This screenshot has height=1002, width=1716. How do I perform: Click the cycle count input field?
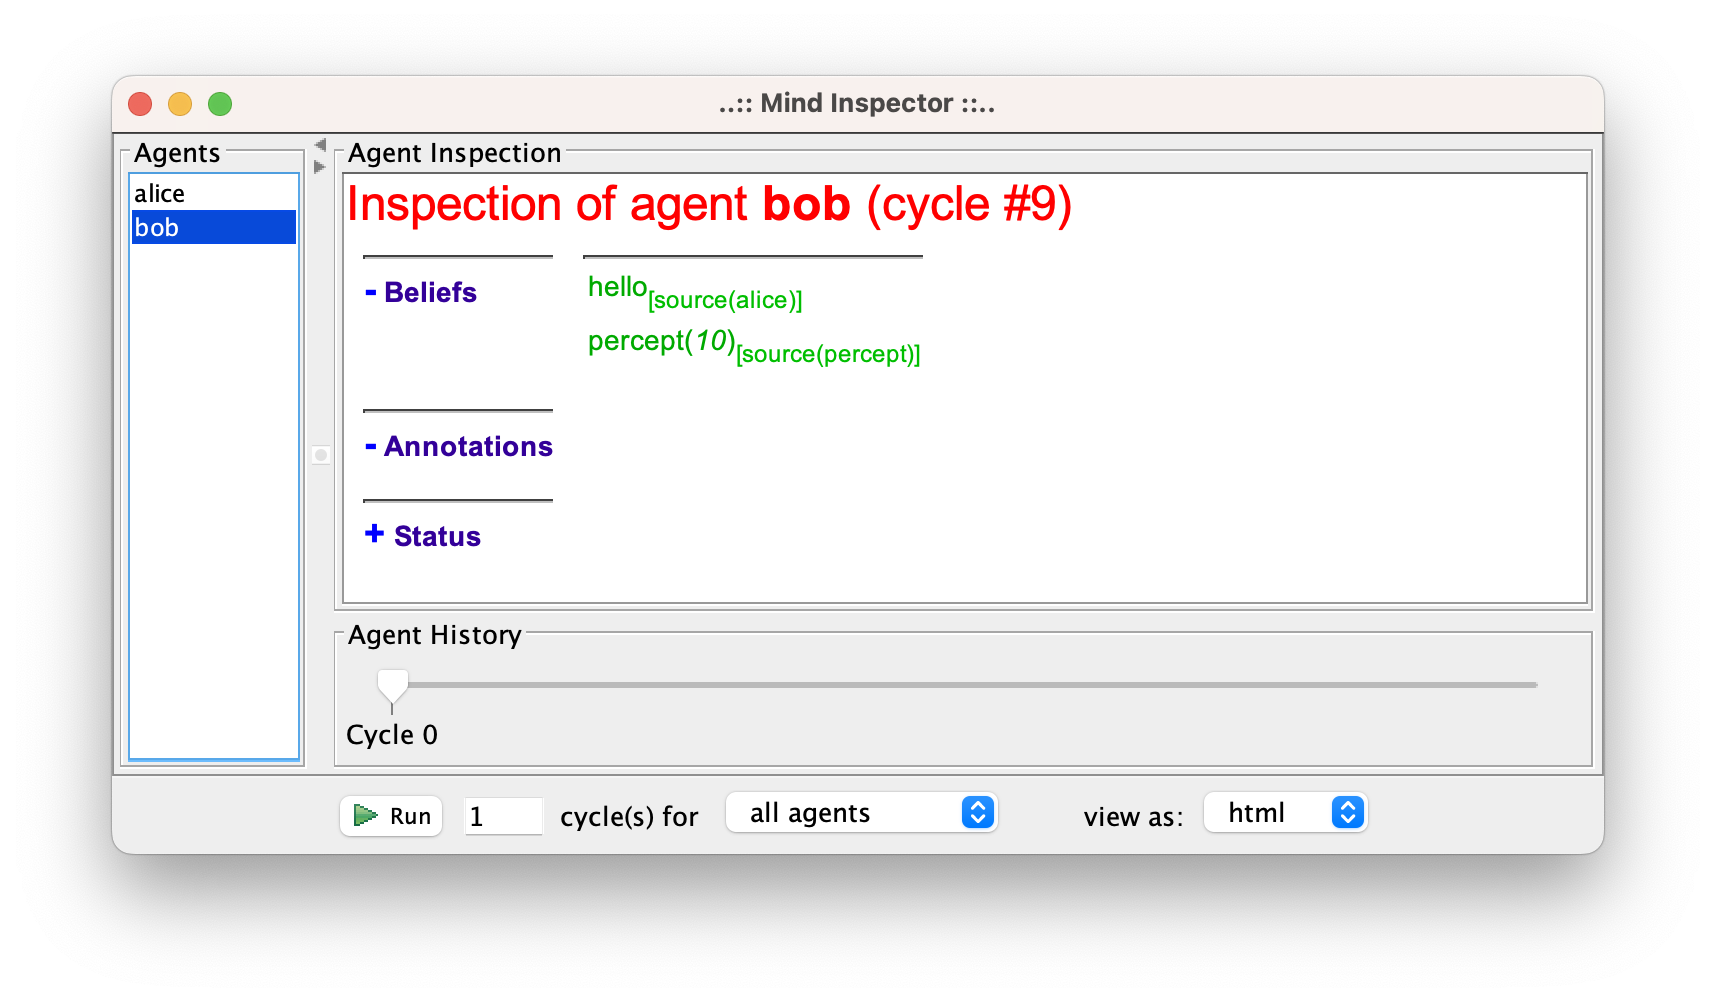503,816
